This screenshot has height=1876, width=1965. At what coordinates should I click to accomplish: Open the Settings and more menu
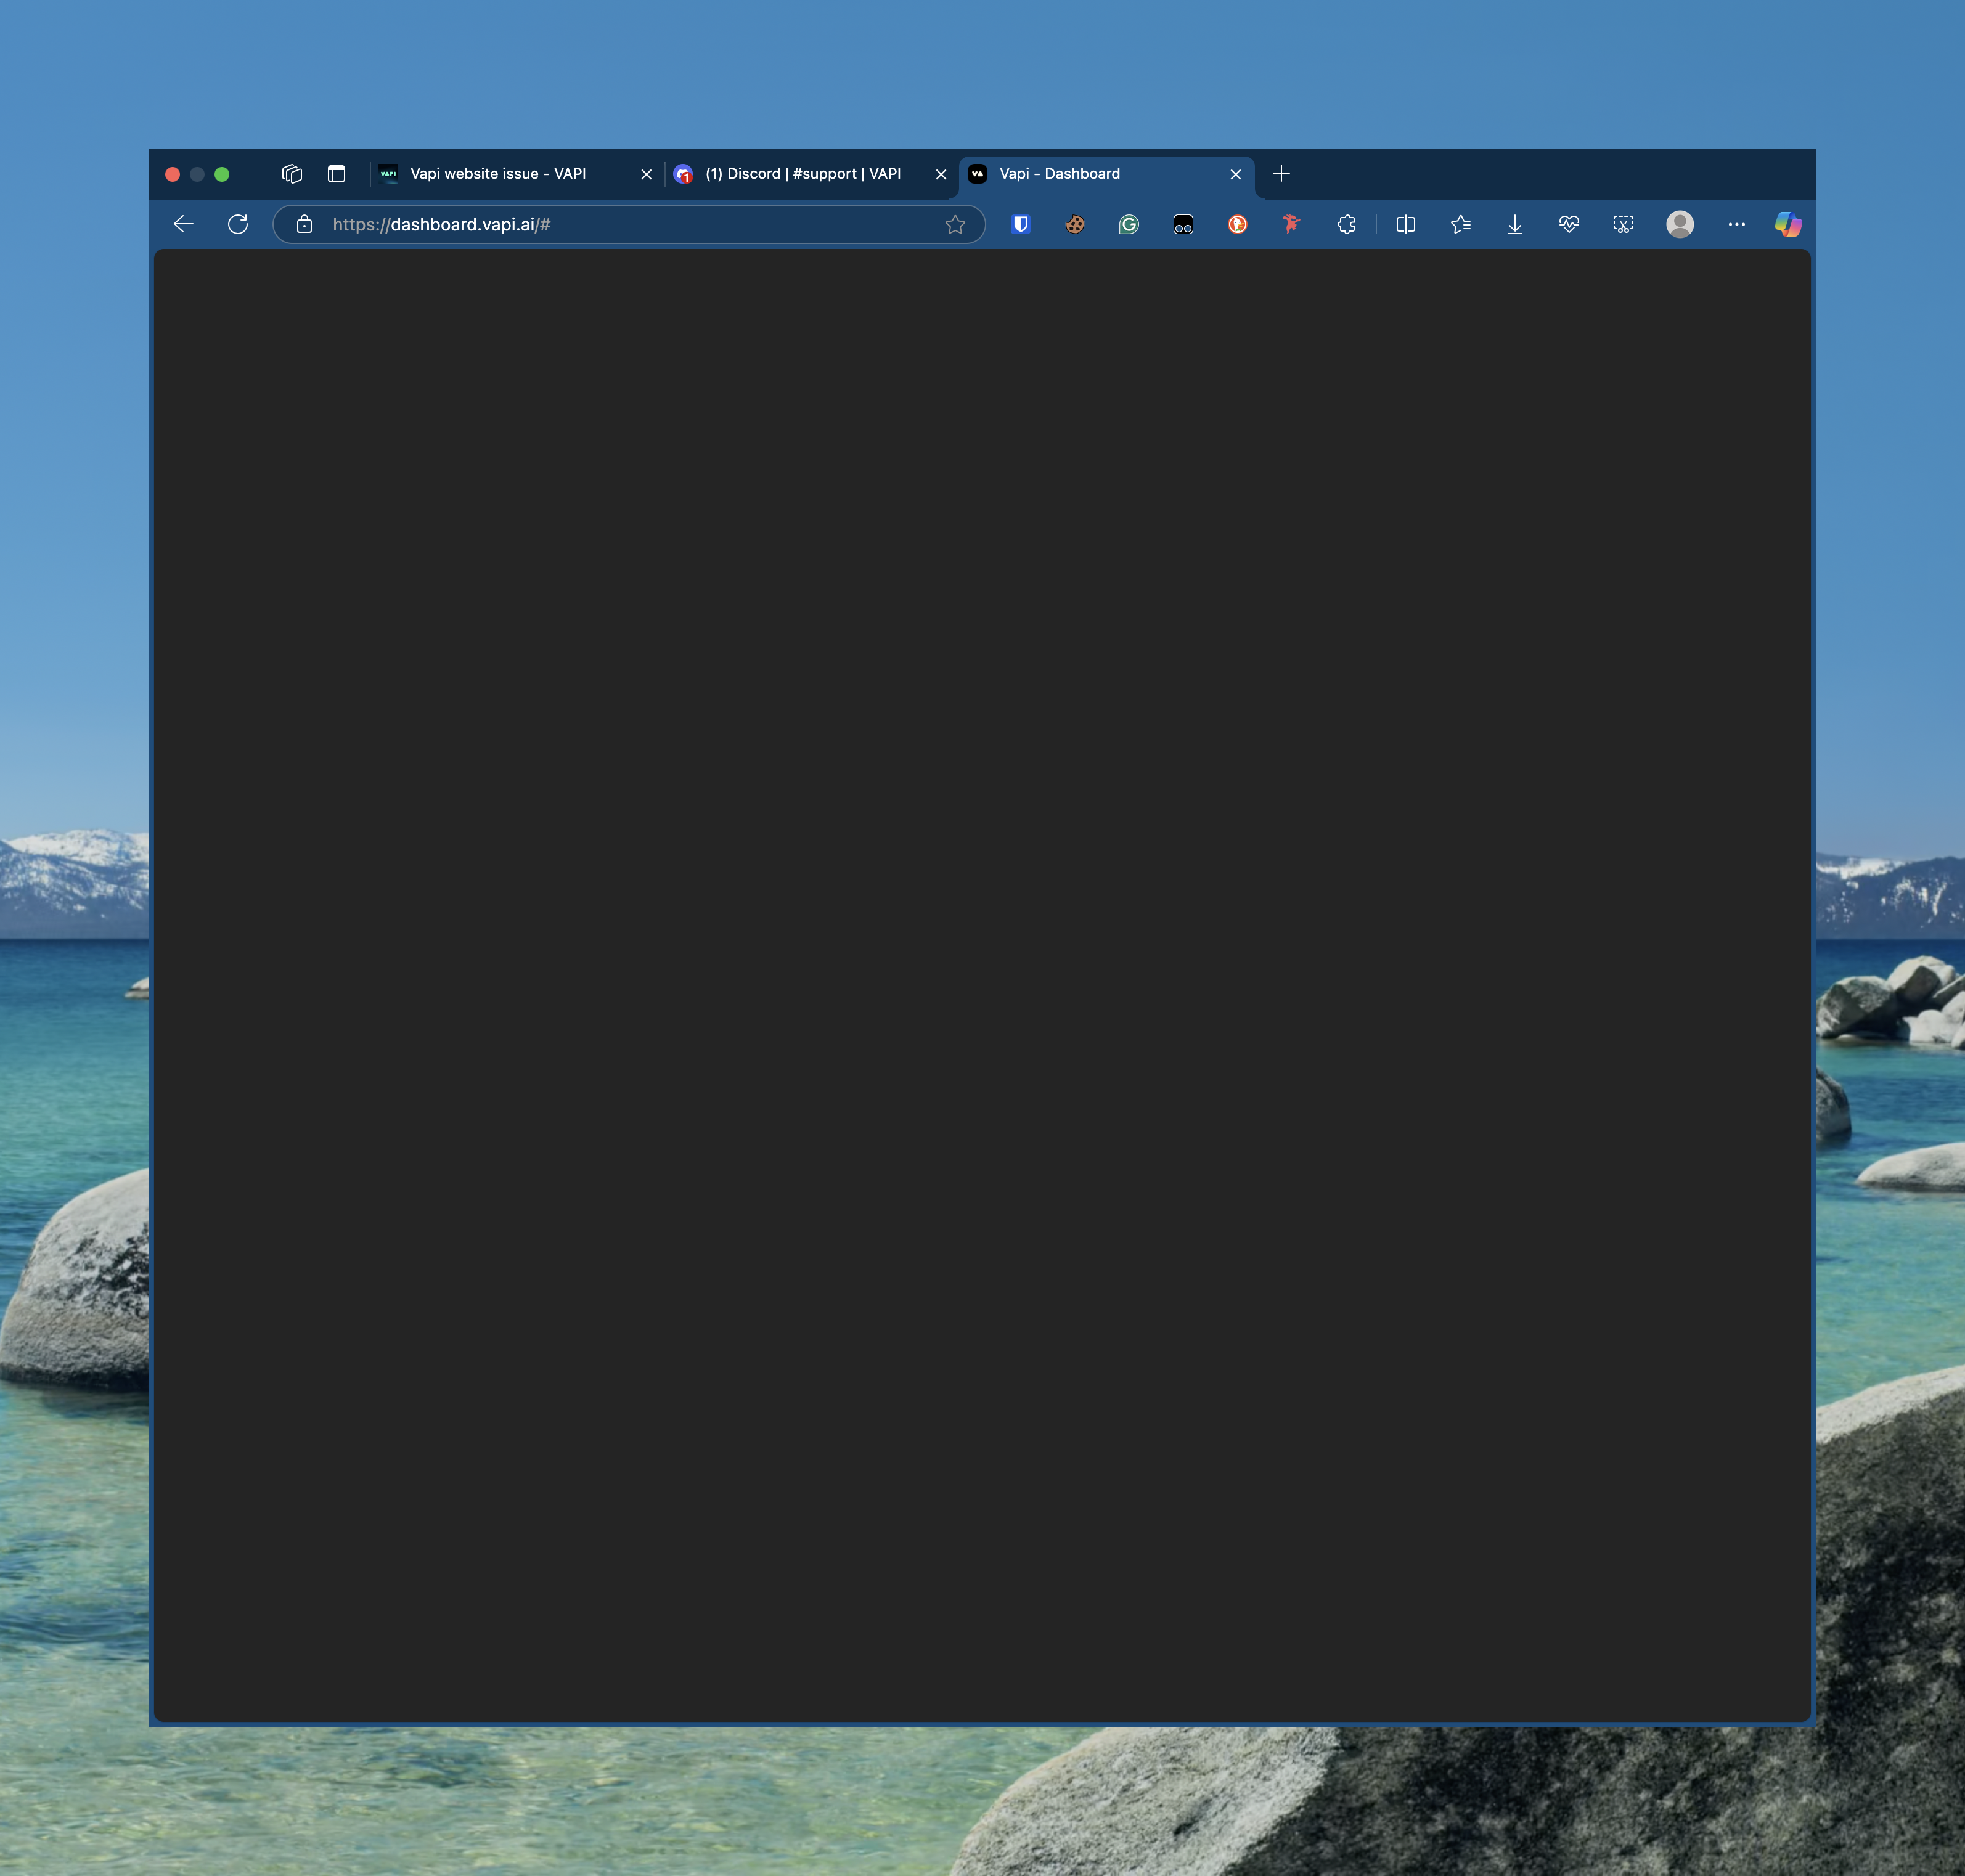pyautogui.click(x=1737, y=224)
